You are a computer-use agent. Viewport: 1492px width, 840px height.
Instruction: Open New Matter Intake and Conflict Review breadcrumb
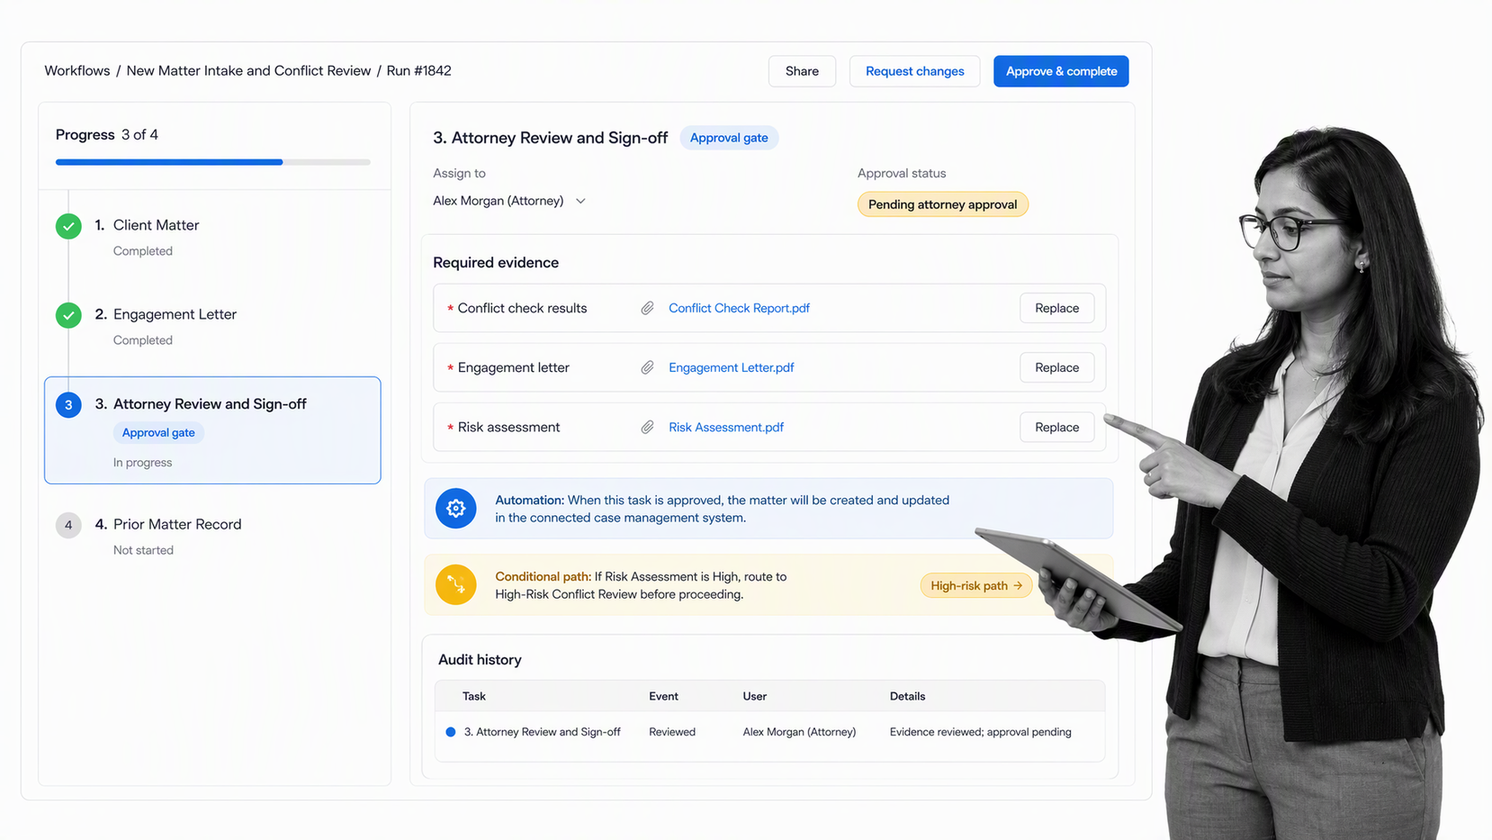coord(249,71)
